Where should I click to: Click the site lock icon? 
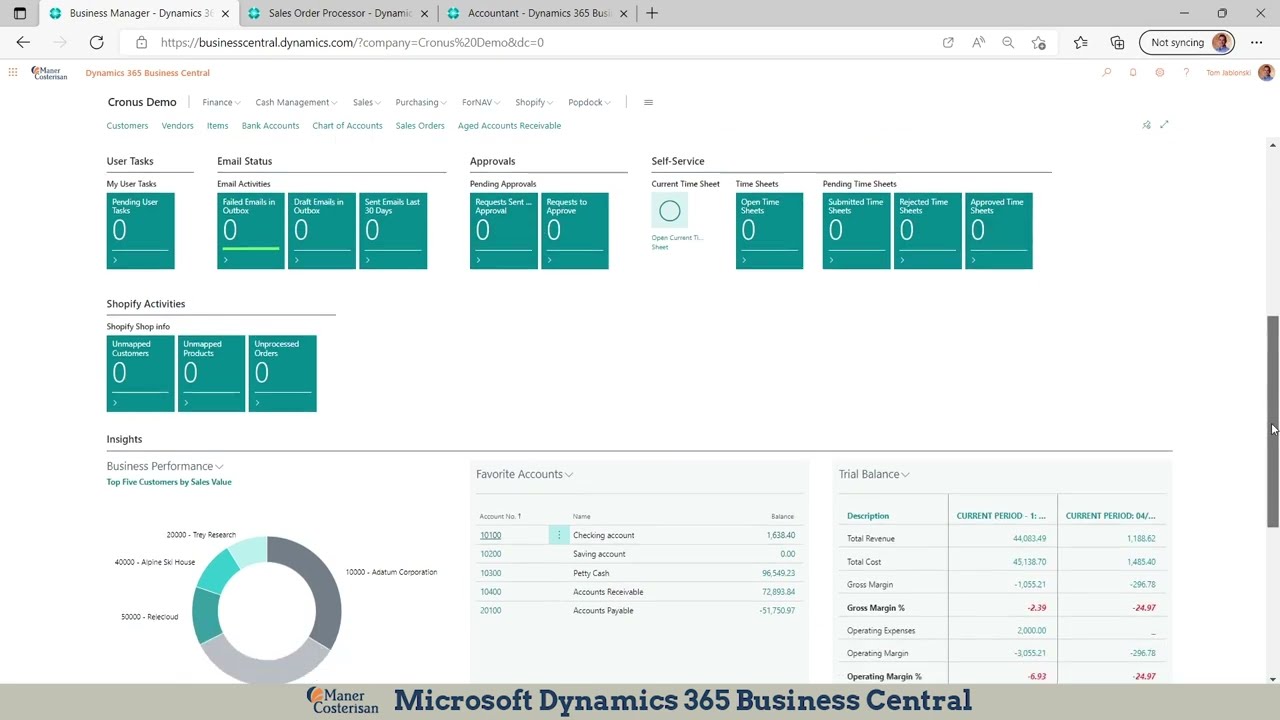point(141,42)
